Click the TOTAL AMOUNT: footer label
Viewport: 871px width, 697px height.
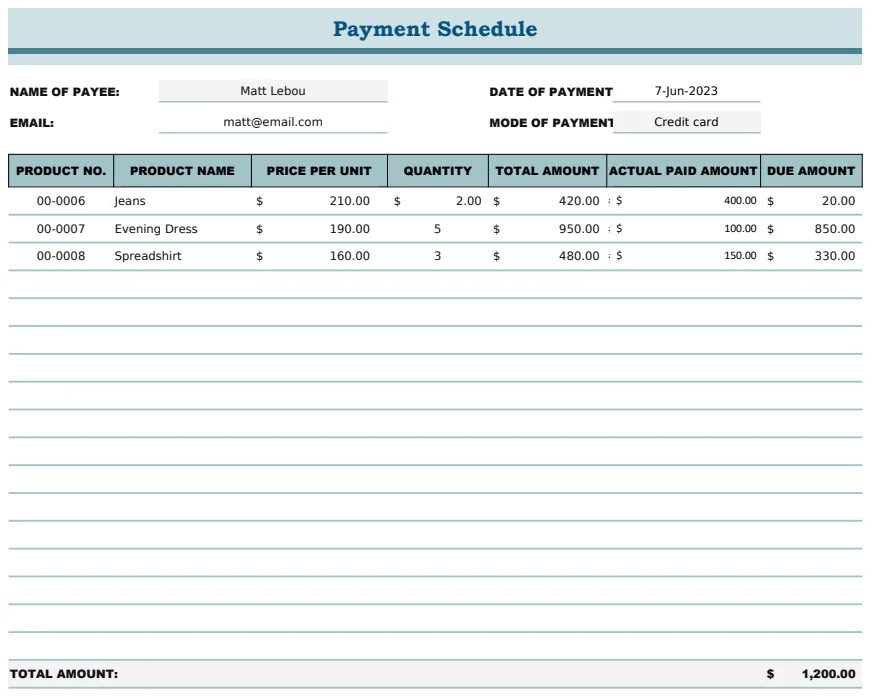(x=64, y=674)
